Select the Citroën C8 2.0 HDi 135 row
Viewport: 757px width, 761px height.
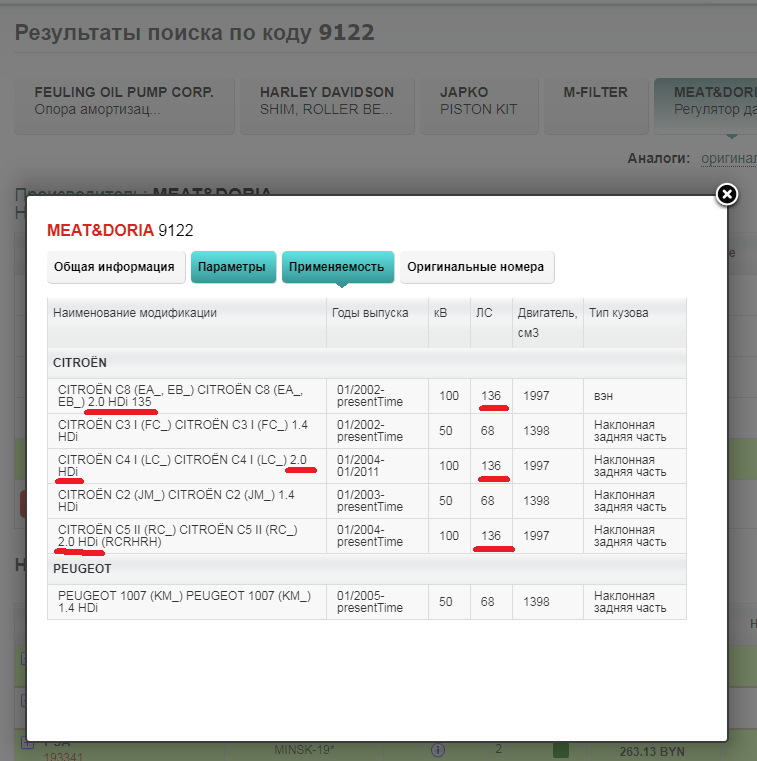click(186, 396)
